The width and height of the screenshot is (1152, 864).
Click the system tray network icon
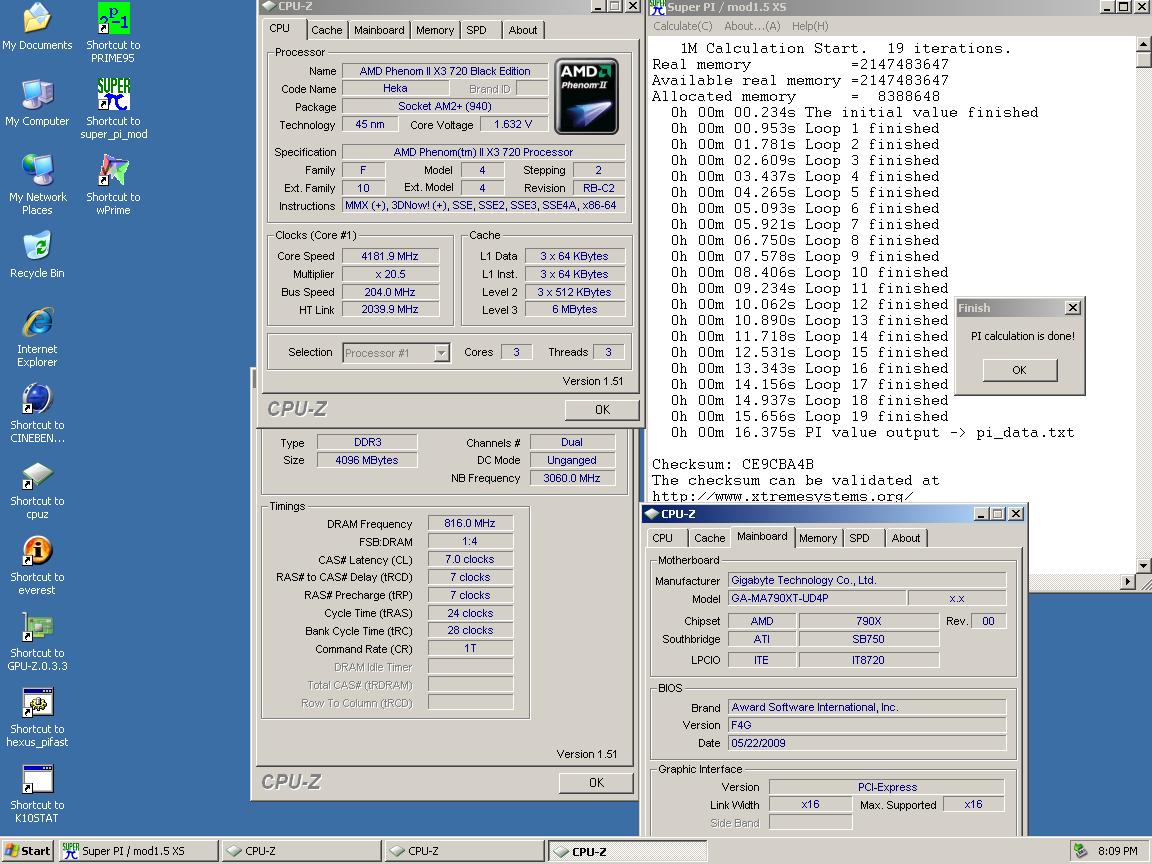(1081, 851)
